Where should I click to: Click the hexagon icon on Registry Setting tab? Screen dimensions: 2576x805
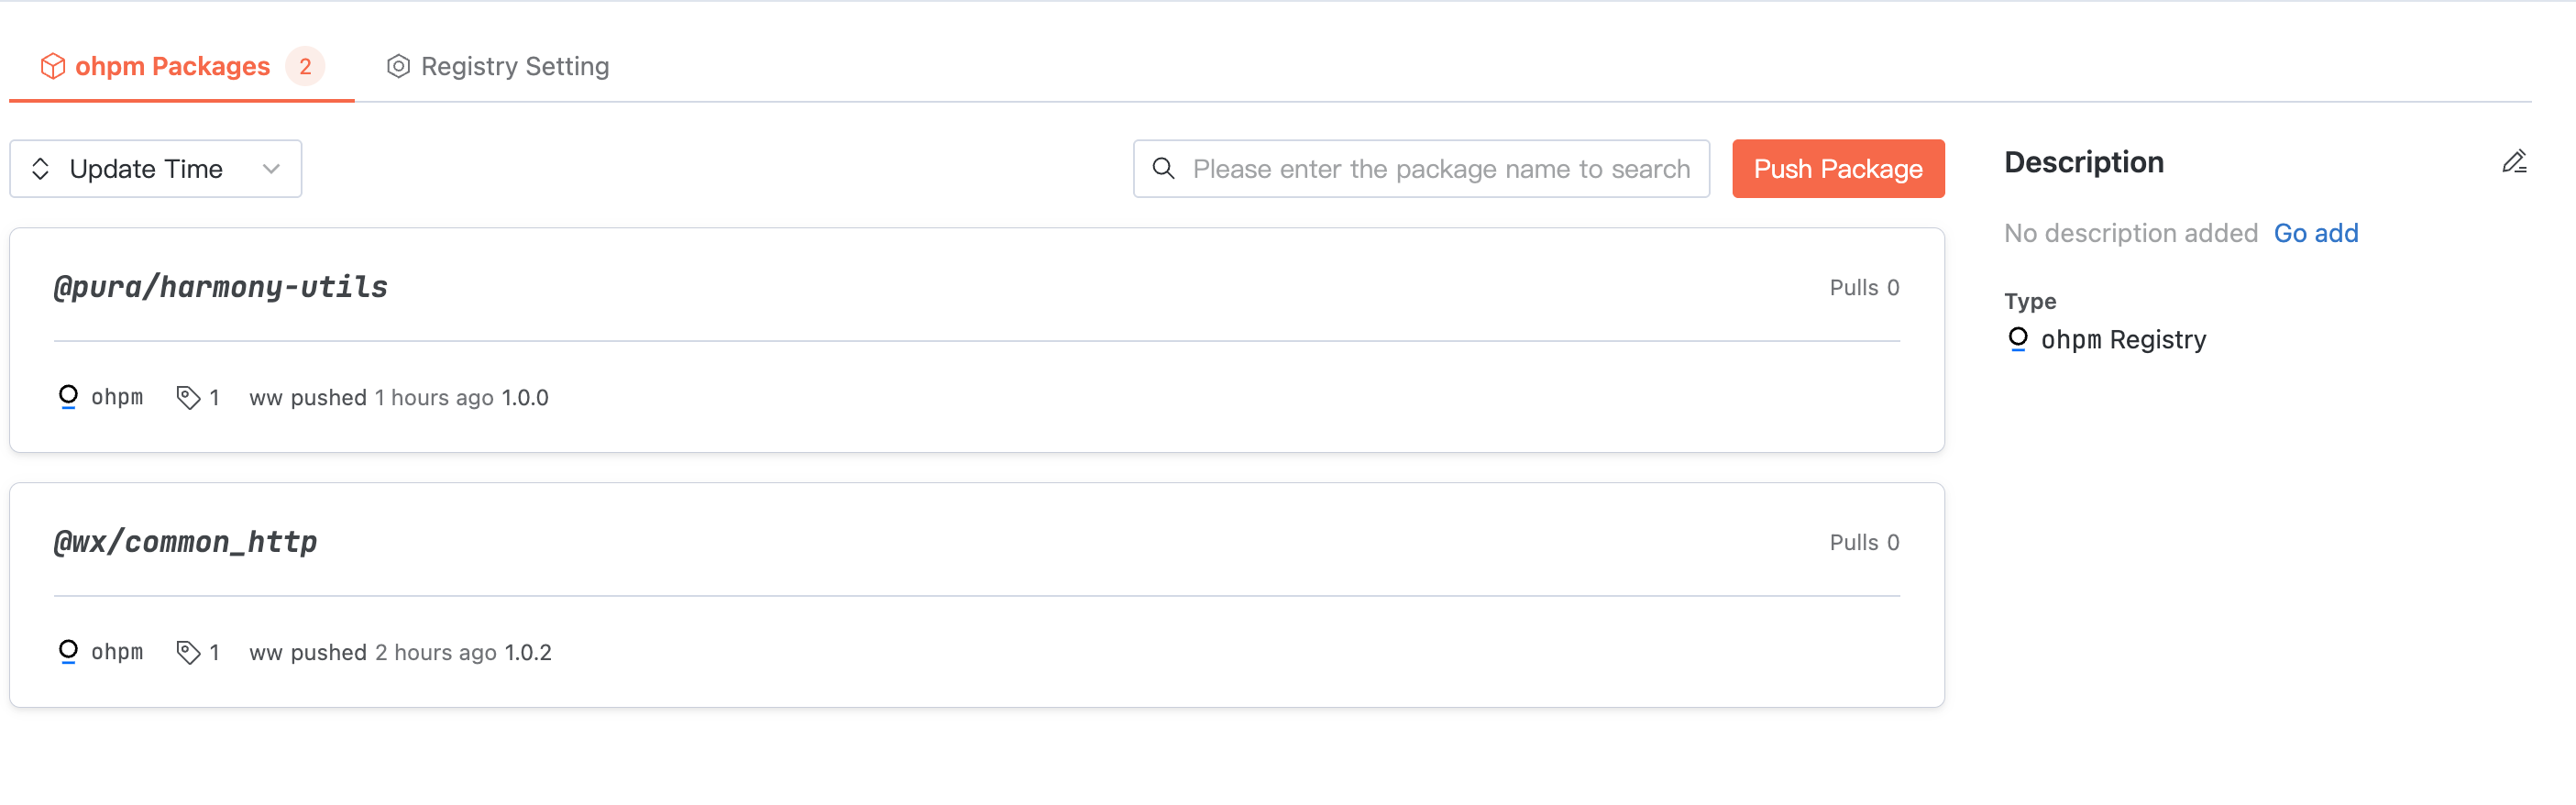pos(398,66)
